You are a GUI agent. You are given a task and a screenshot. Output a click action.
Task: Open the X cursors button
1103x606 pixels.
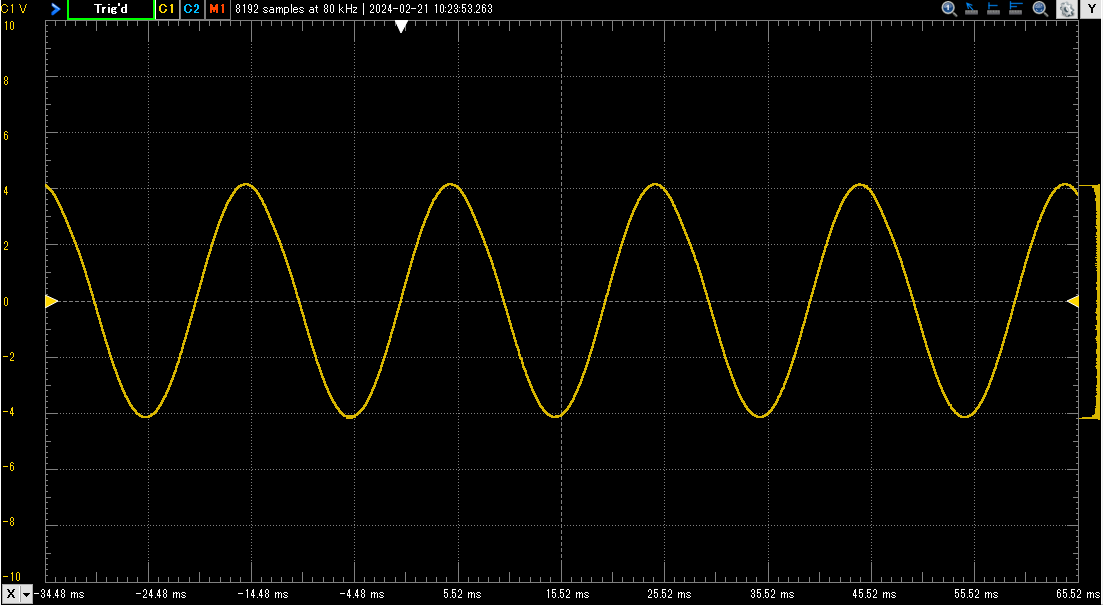click(11, 594)
